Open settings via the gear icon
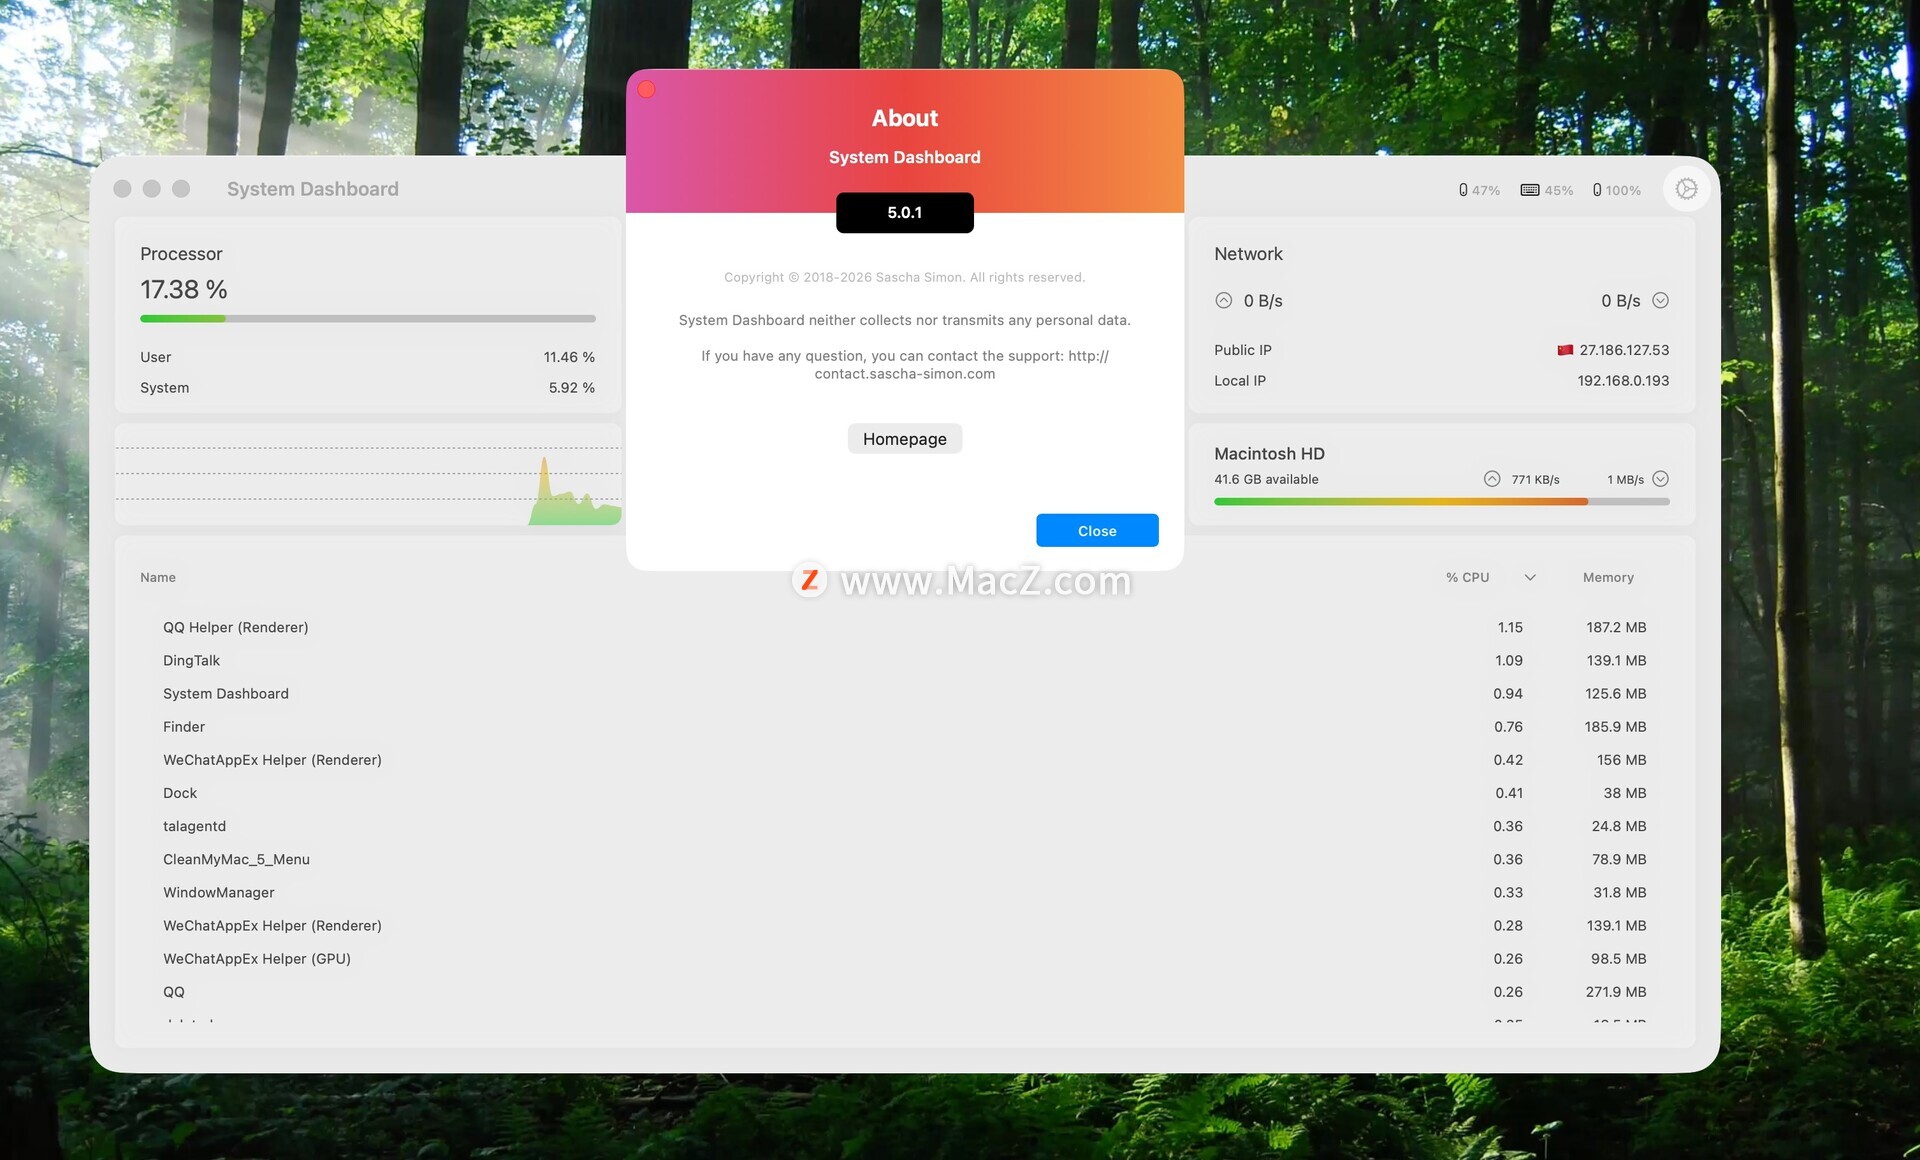1920x1160 pixels. pyautogui.click(x=1686, y=189)
